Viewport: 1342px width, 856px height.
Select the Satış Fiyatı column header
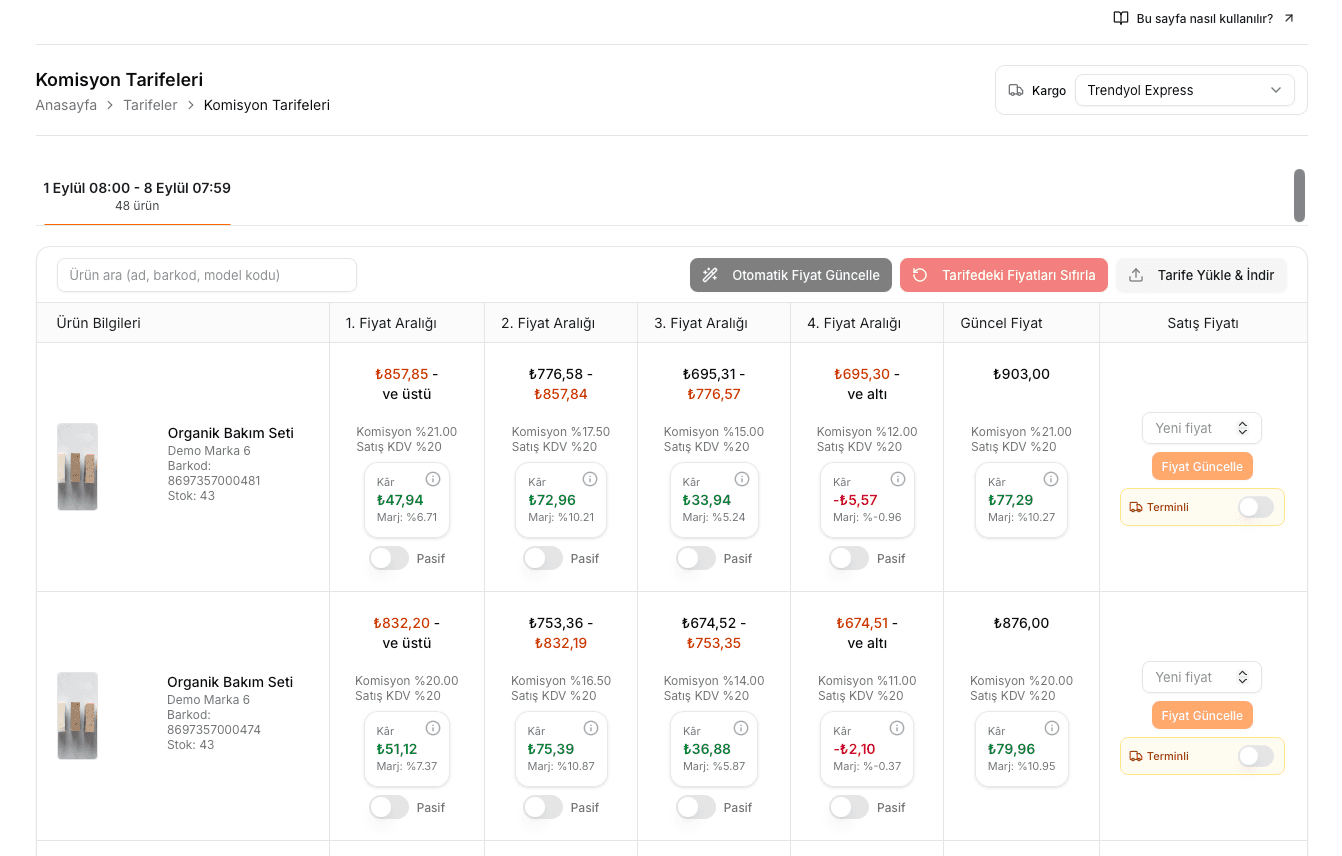(1203, 323)
